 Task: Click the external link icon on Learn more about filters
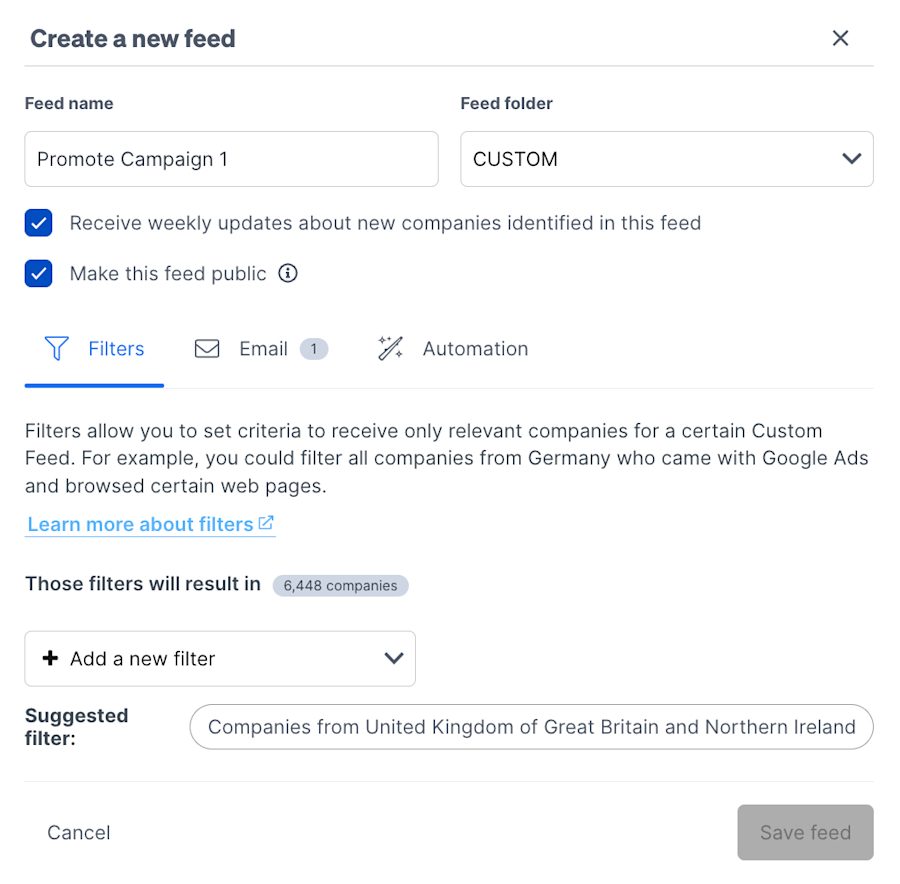[265, 522]
